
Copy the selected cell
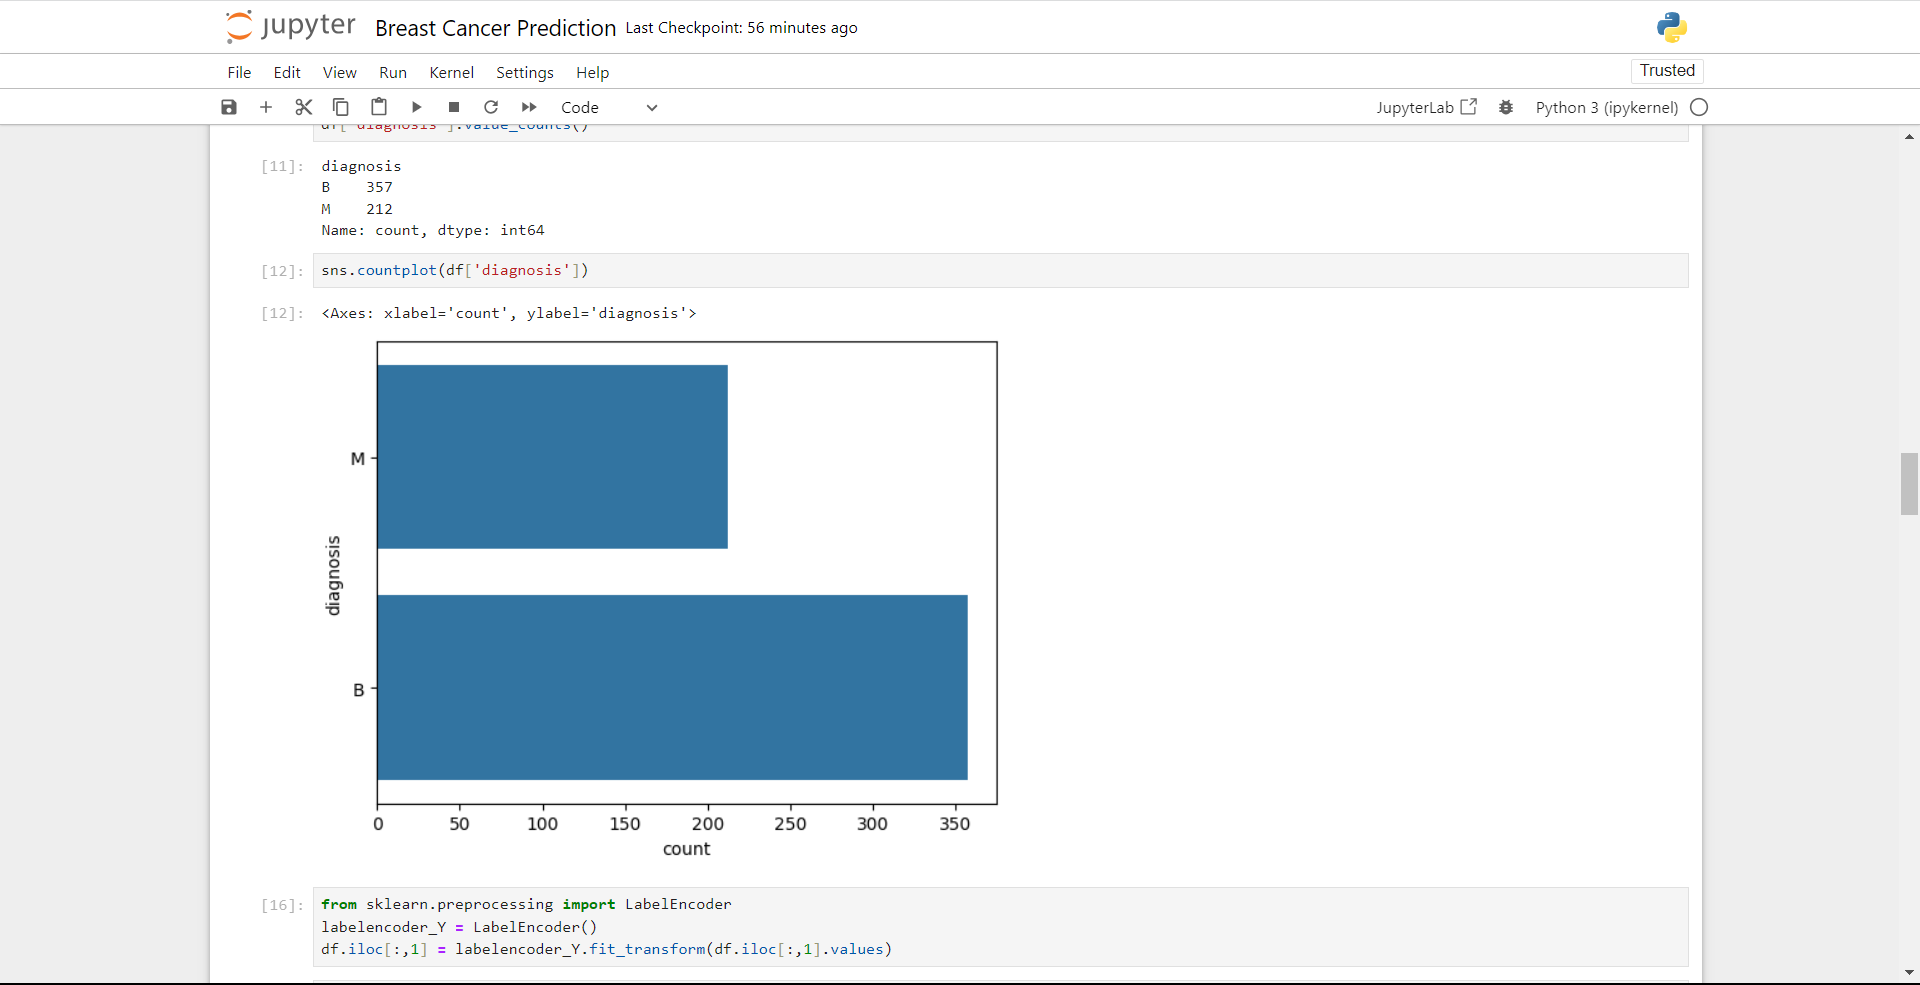(340, 107)
